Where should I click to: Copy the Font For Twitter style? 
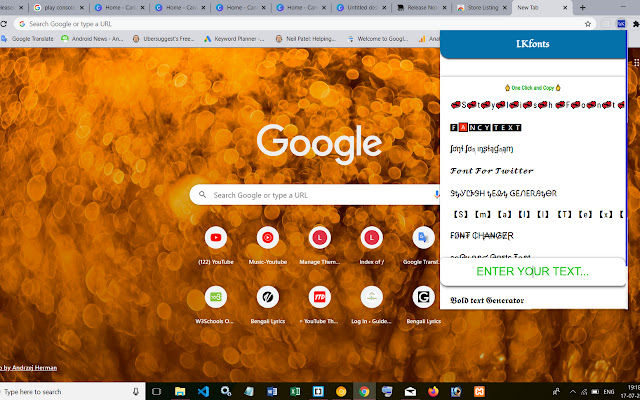492,171
